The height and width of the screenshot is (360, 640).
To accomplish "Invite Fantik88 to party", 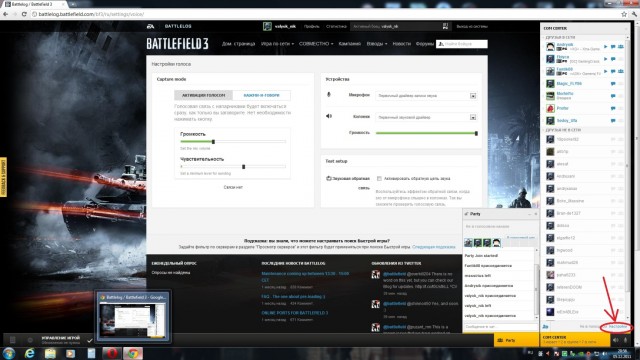I will coord(621,71).
